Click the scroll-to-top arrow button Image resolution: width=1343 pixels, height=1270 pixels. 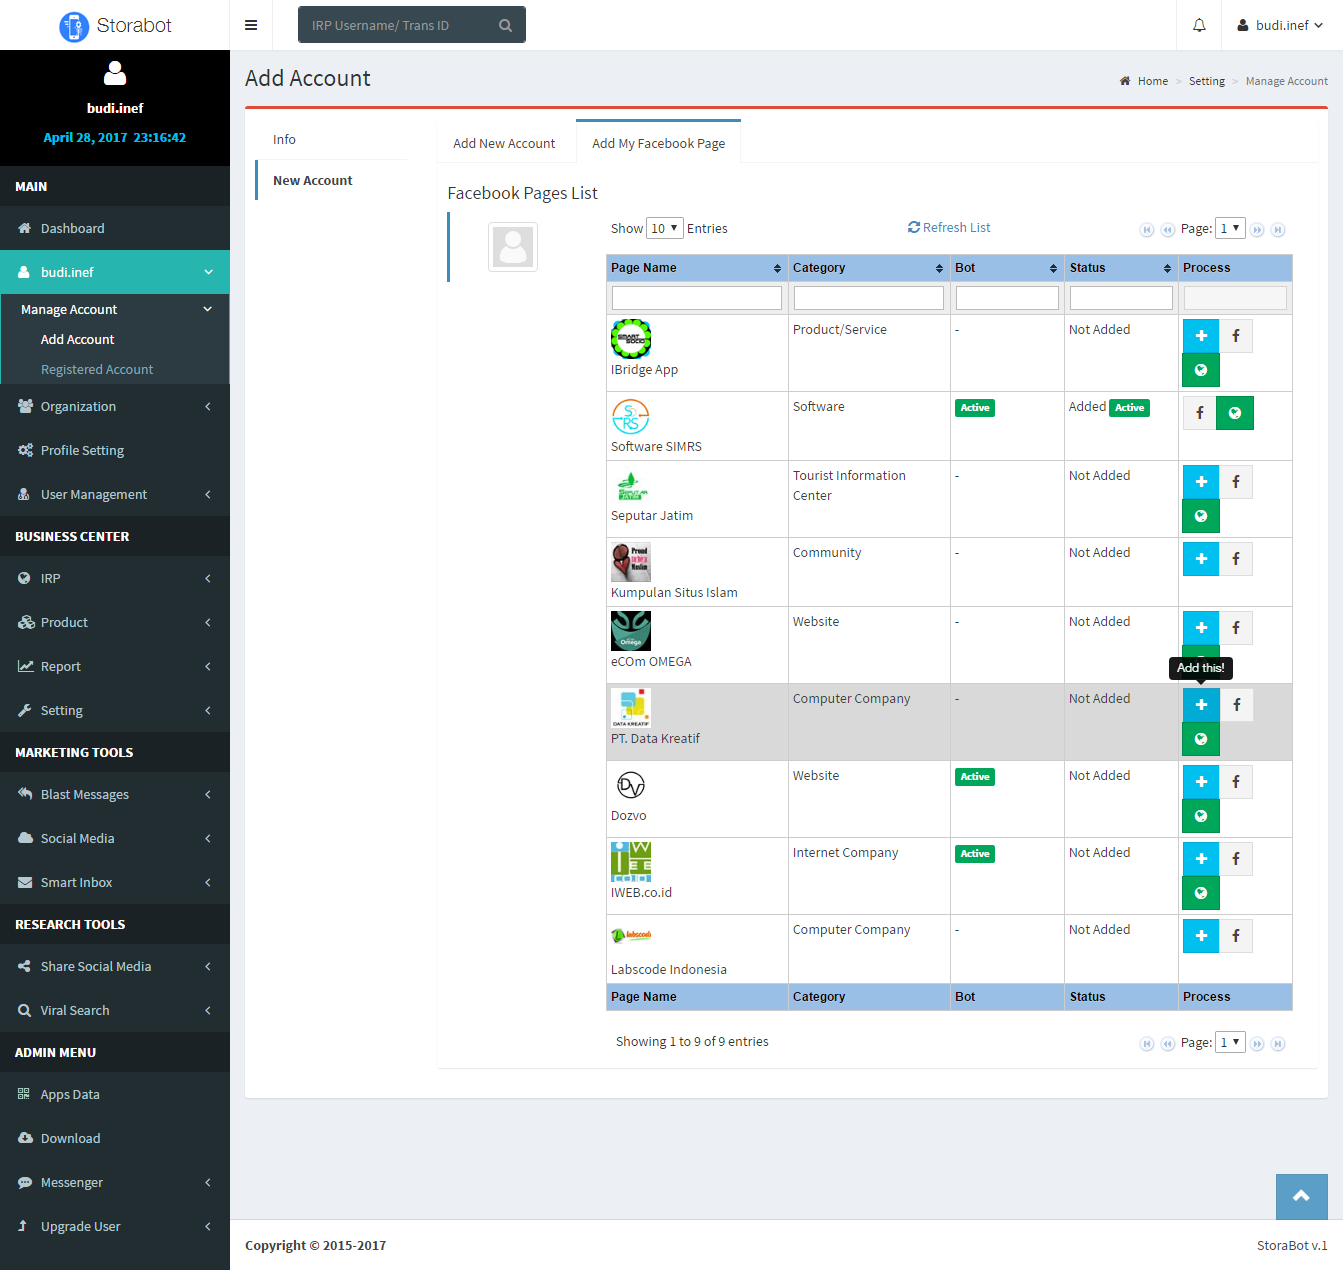click(x=1301, y=1196)
